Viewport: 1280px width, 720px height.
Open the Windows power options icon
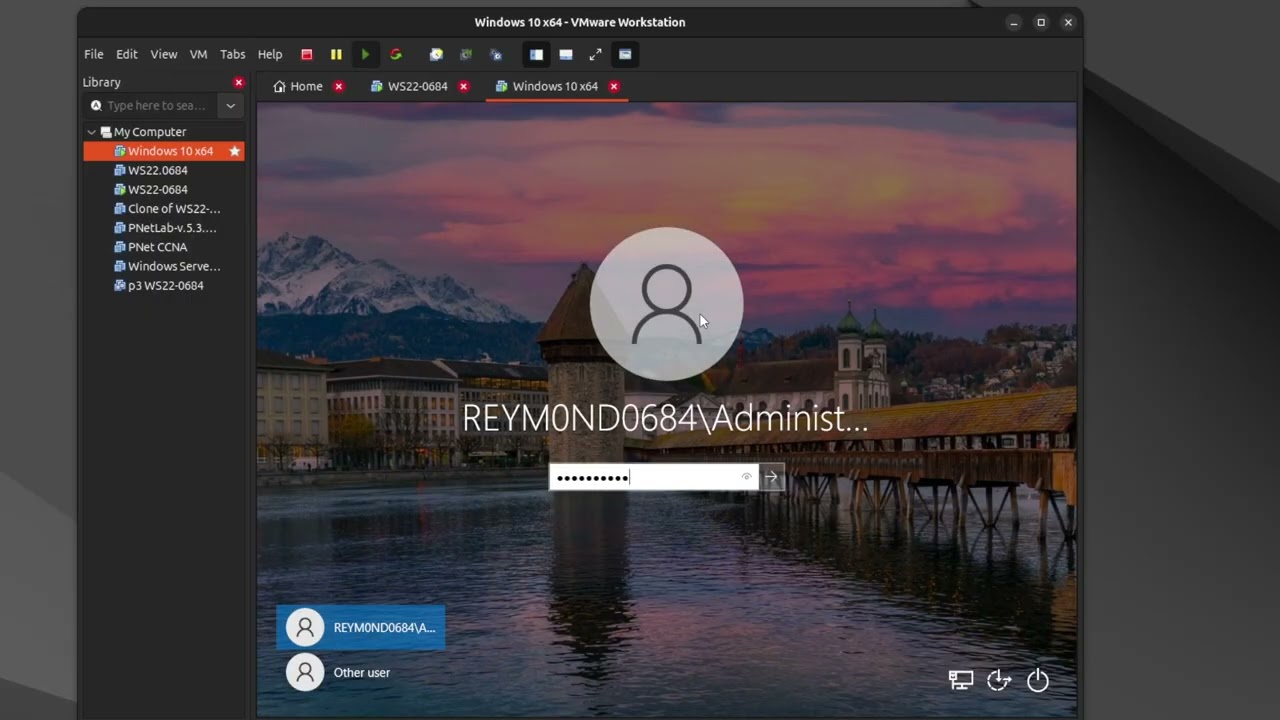click(1038, 681)
